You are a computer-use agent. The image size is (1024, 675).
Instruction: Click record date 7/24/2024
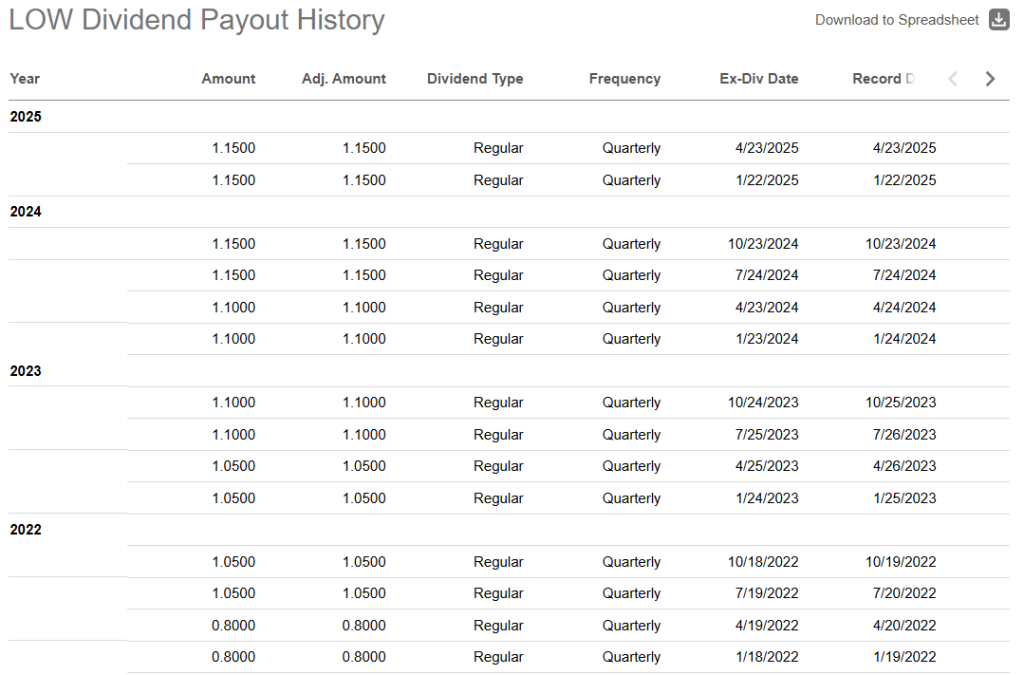coord(904,275)
